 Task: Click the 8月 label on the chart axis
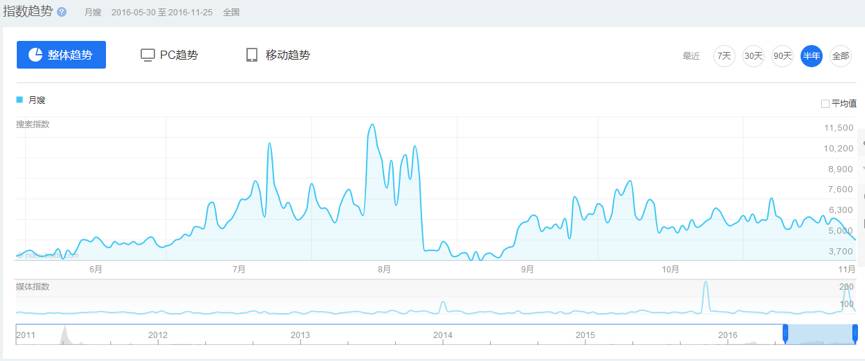click(384, 270)
